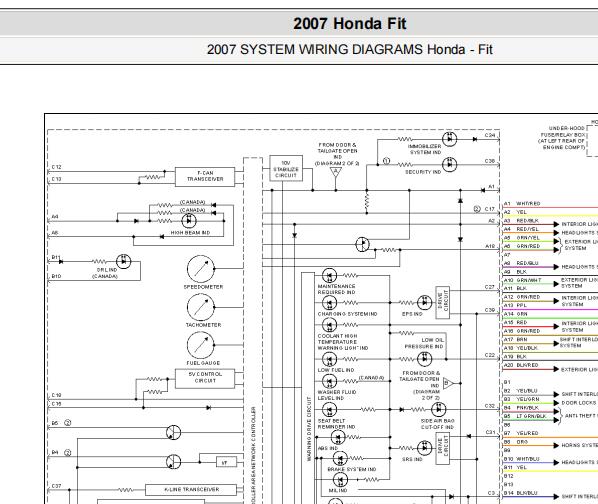Image resolution: width=598 pixels, height=504 pixels.
Task: Click COOLANT HIGH TEMPERATURE WARNING LIGHT IND text
Action: (x=343, y=342)
